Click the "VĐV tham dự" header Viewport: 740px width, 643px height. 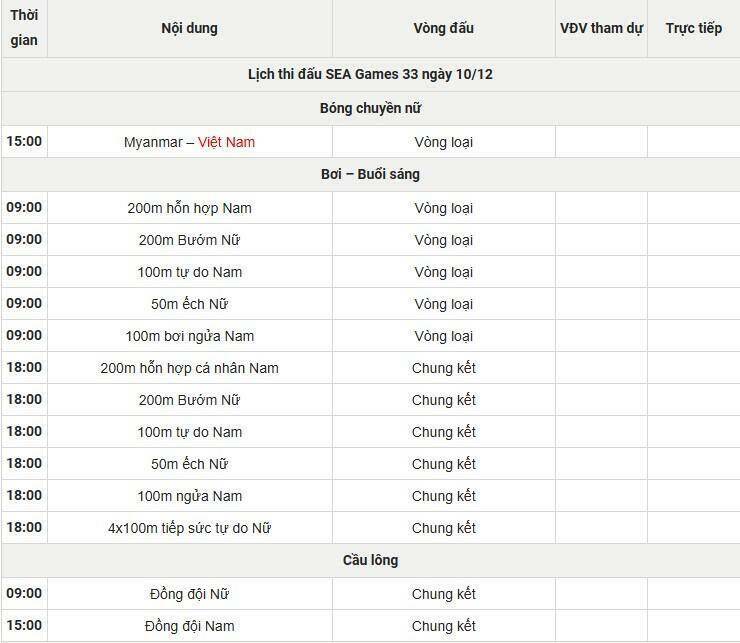(601, 28)
